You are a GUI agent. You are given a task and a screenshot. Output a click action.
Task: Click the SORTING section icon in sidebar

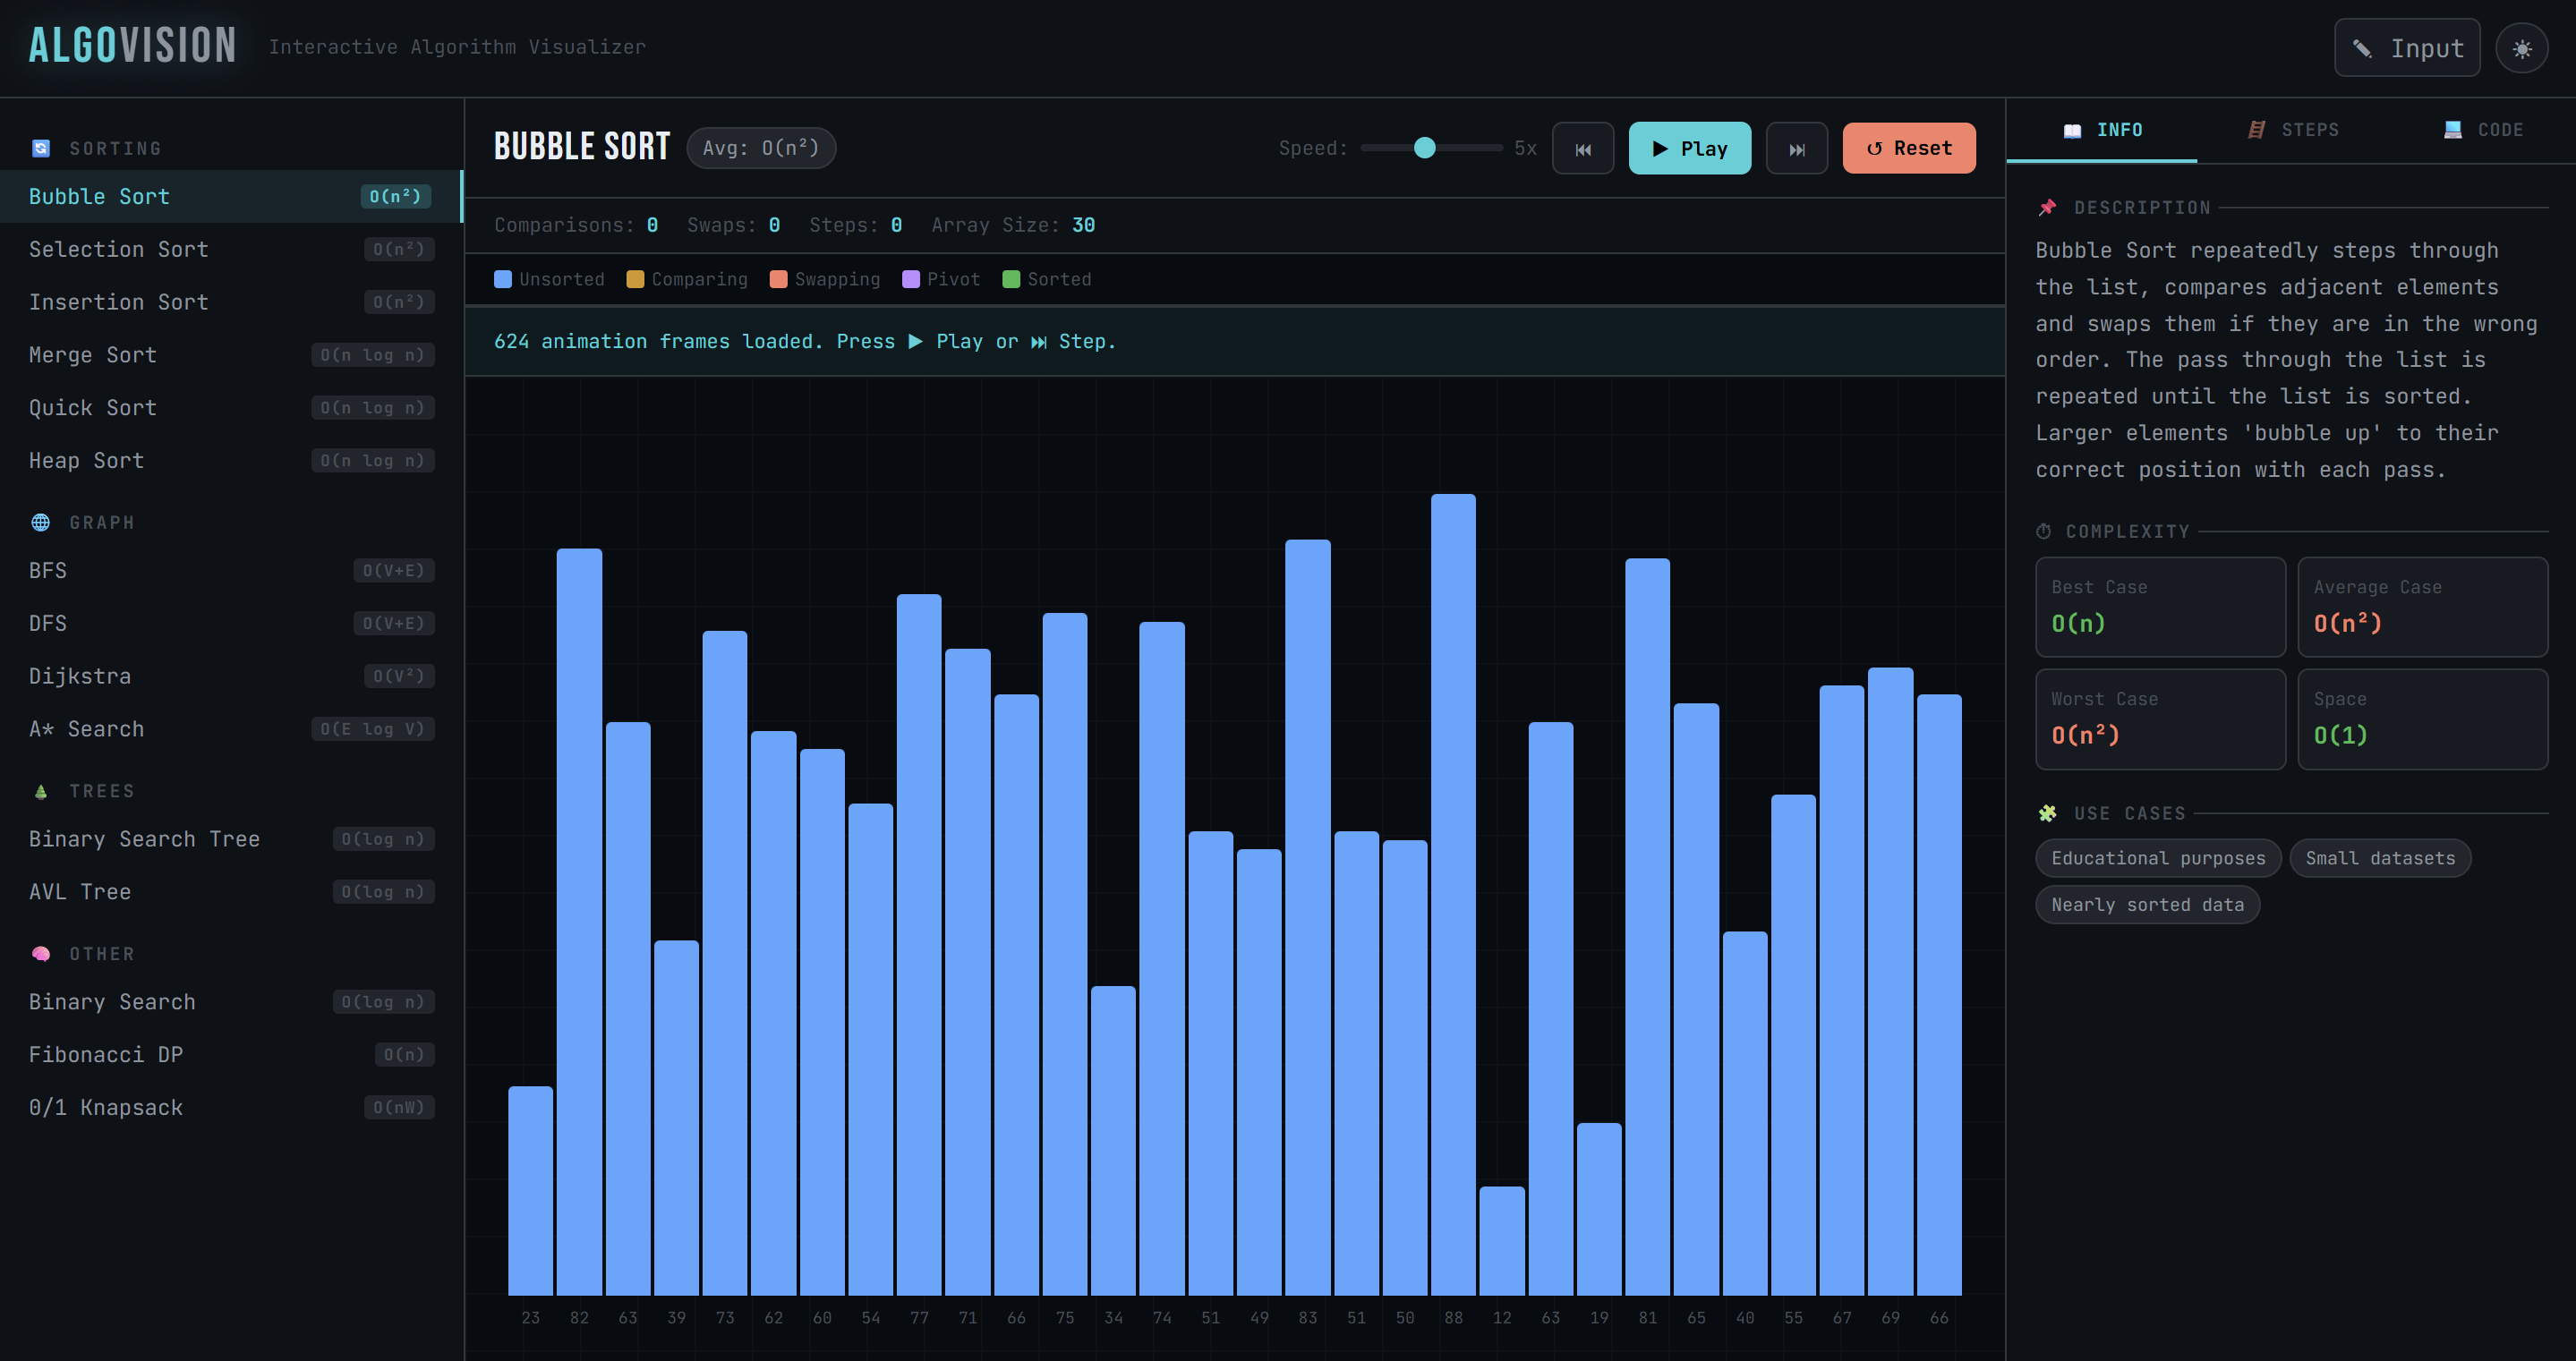[x=41, y=147]
